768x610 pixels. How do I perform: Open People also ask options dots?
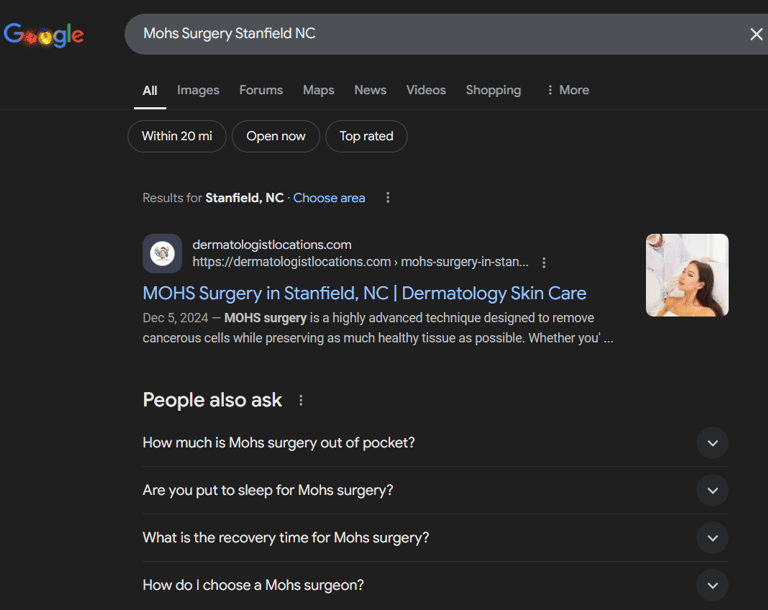[x=301, y=400]
